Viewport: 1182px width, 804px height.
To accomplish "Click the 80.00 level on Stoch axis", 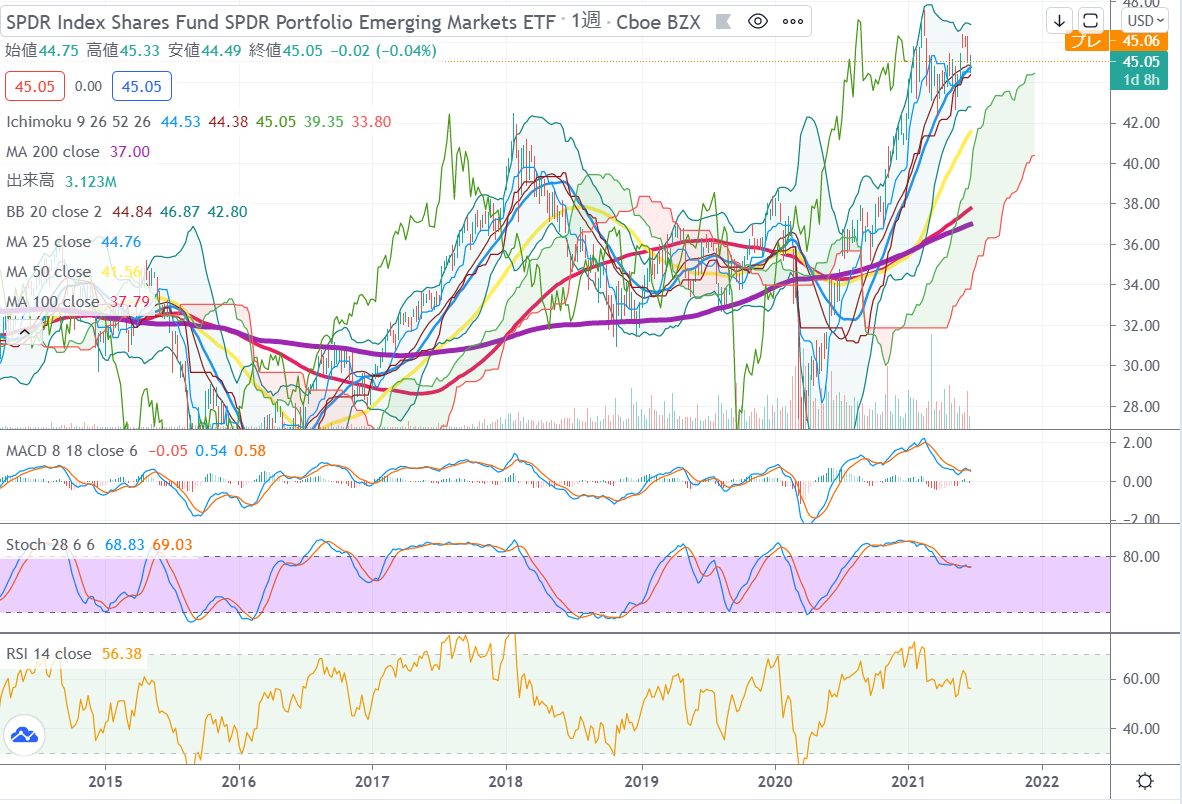I will [1141, 556].
